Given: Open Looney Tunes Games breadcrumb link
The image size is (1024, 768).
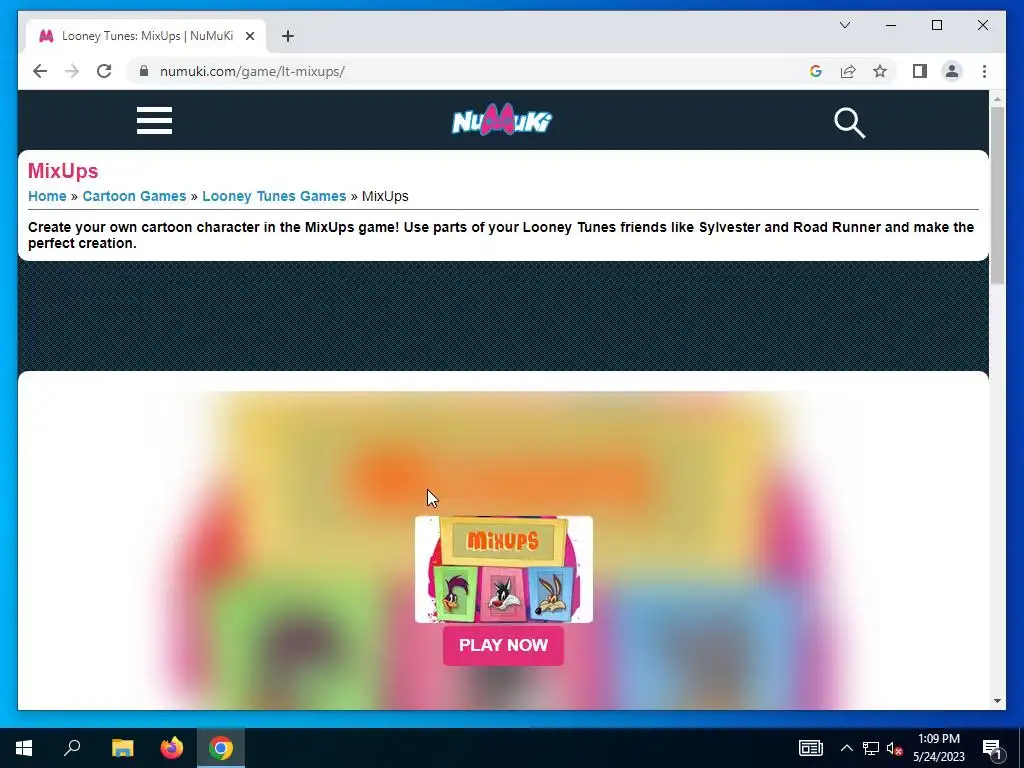Looking at the screenshot, I should point(274,196).
